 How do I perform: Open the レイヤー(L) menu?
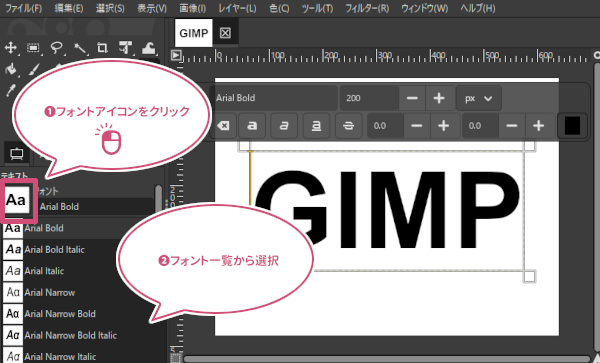click(x=237, y=8)
